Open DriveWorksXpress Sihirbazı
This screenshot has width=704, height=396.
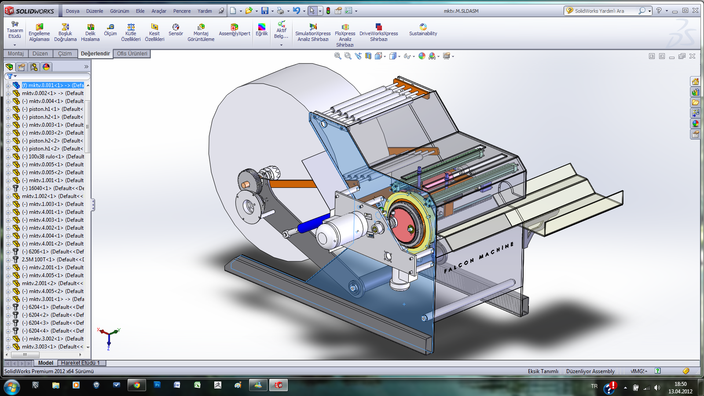(378, 33)
